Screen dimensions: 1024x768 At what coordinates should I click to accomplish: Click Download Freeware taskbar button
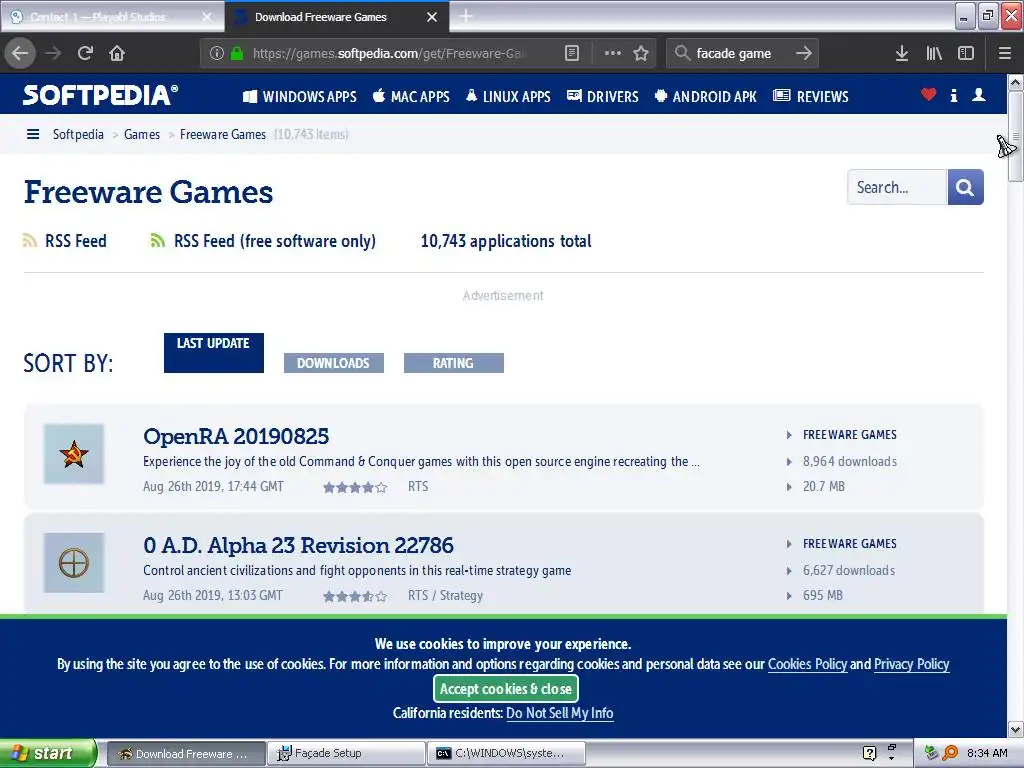click(186, 753)
